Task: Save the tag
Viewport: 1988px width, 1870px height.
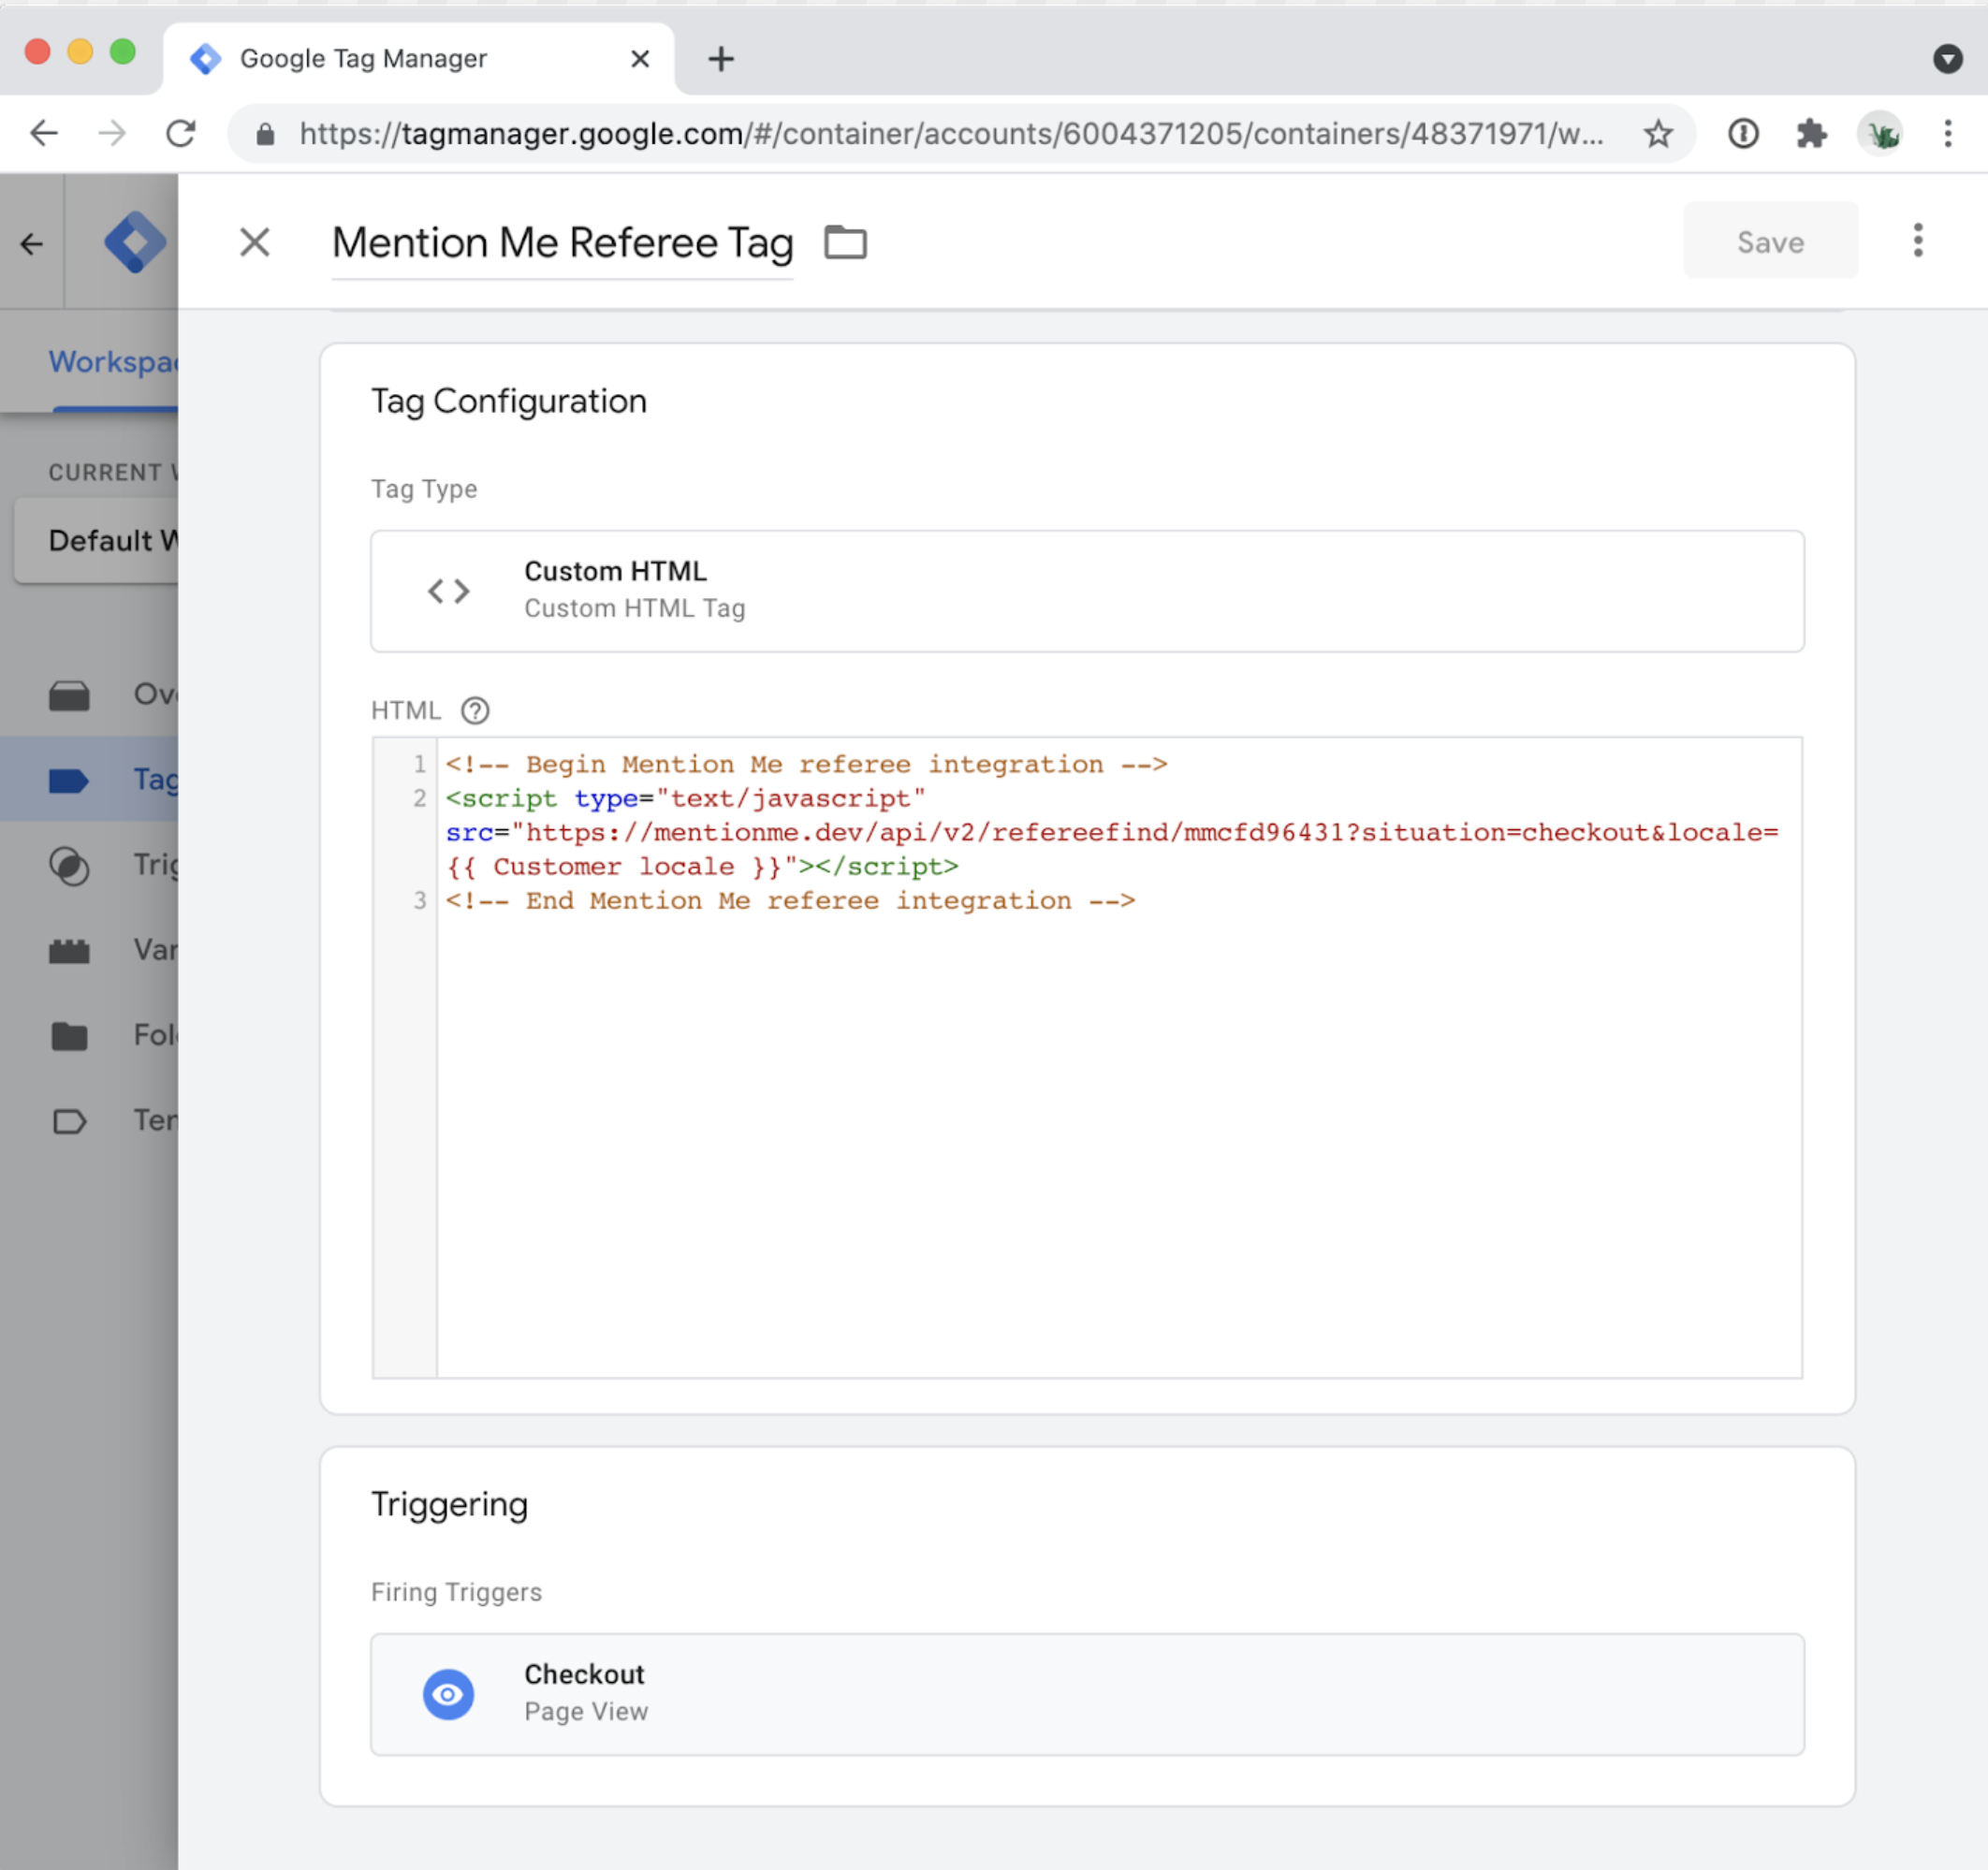Action: pyautogui.click(x=1770, y=241)
